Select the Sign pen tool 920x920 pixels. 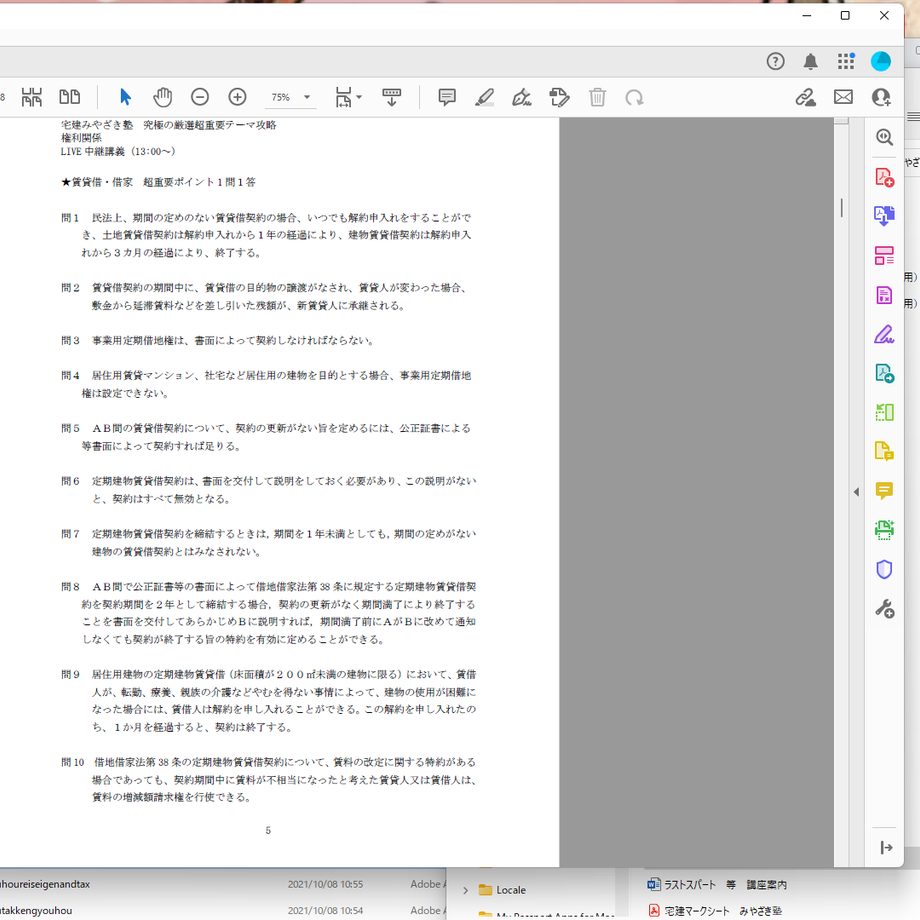point(522,97)
